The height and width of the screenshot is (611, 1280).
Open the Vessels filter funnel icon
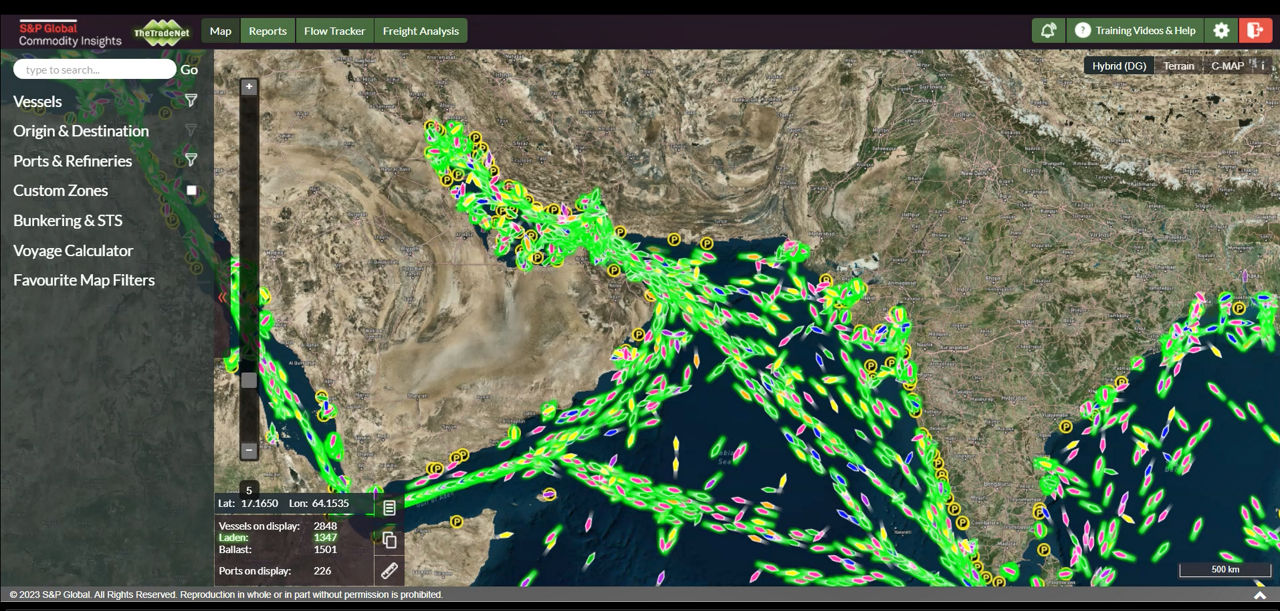191,101
